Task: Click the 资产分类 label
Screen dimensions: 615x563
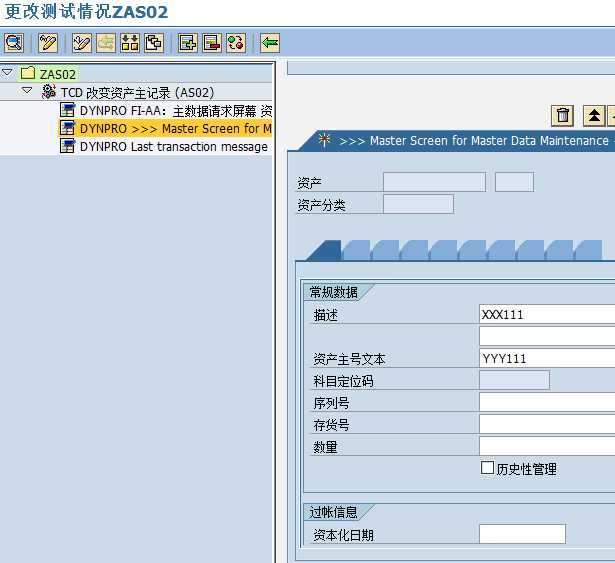Action: point(321,205)
